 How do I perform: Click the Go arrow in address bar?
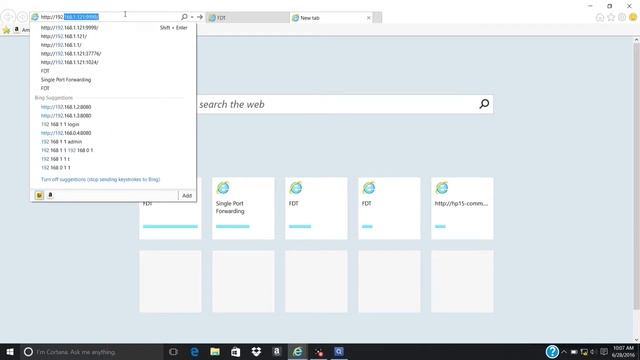click(200, 17)
